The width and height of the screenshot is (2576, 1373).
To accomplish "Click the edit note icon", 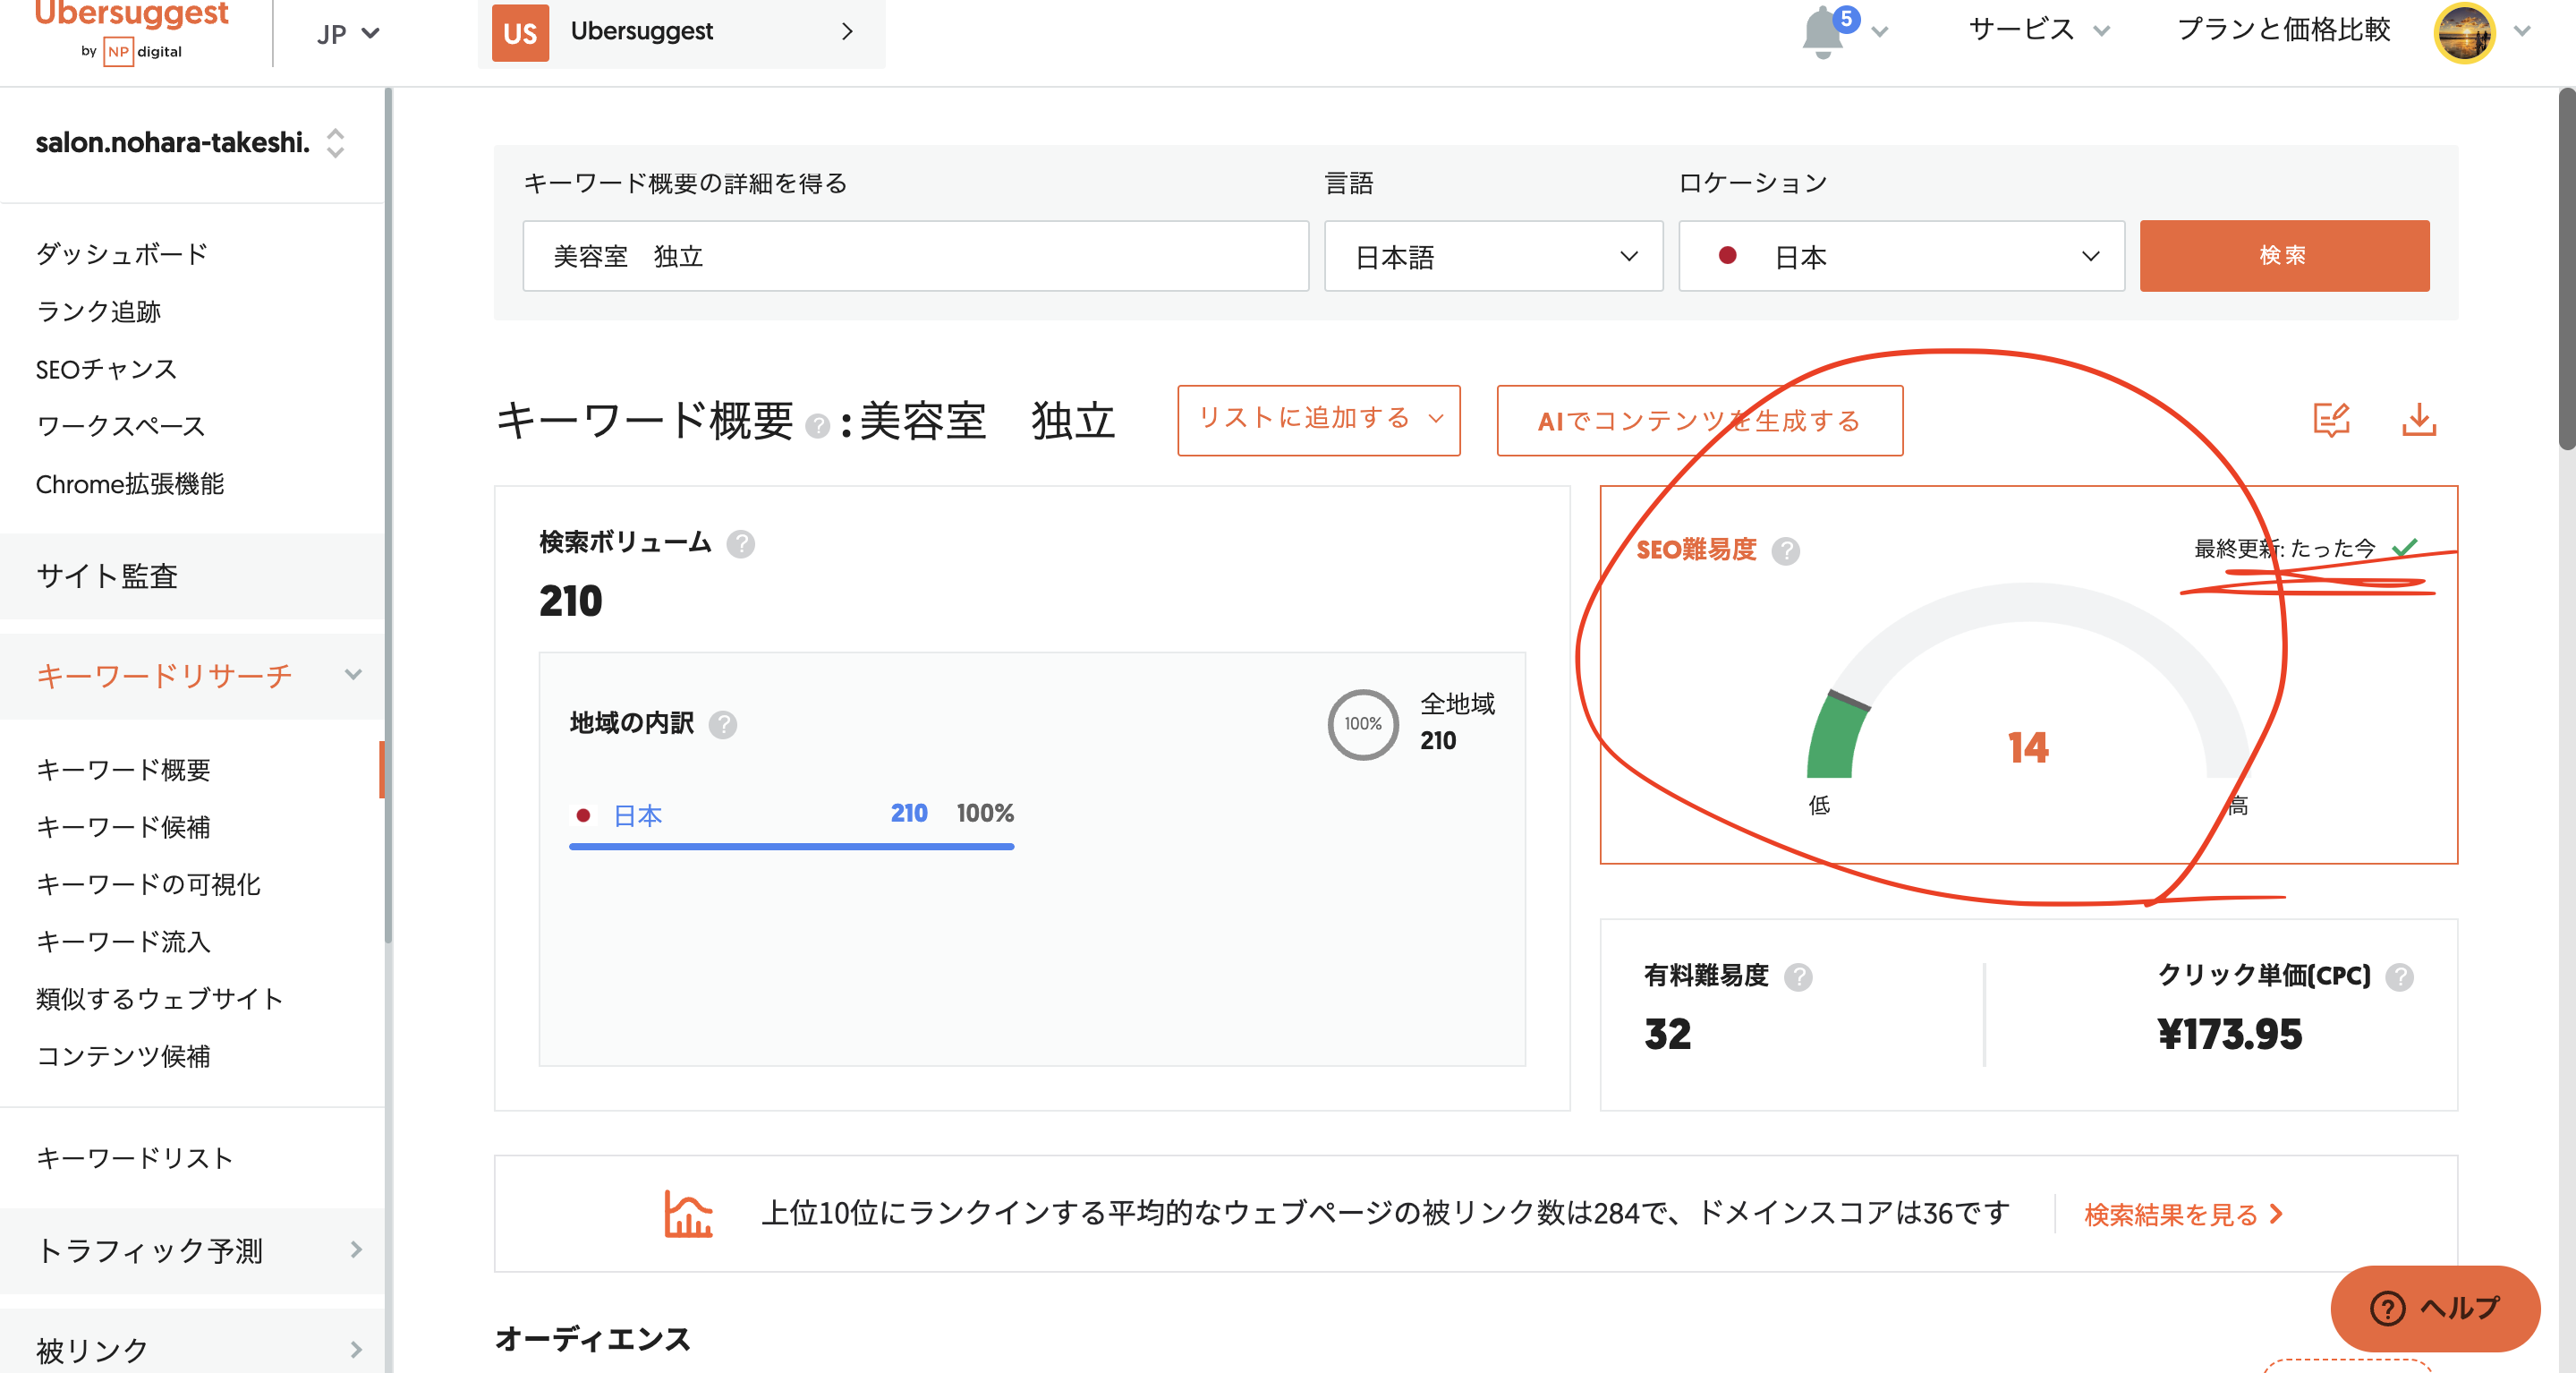I will pyautogui.click(x=2331, y=420).
